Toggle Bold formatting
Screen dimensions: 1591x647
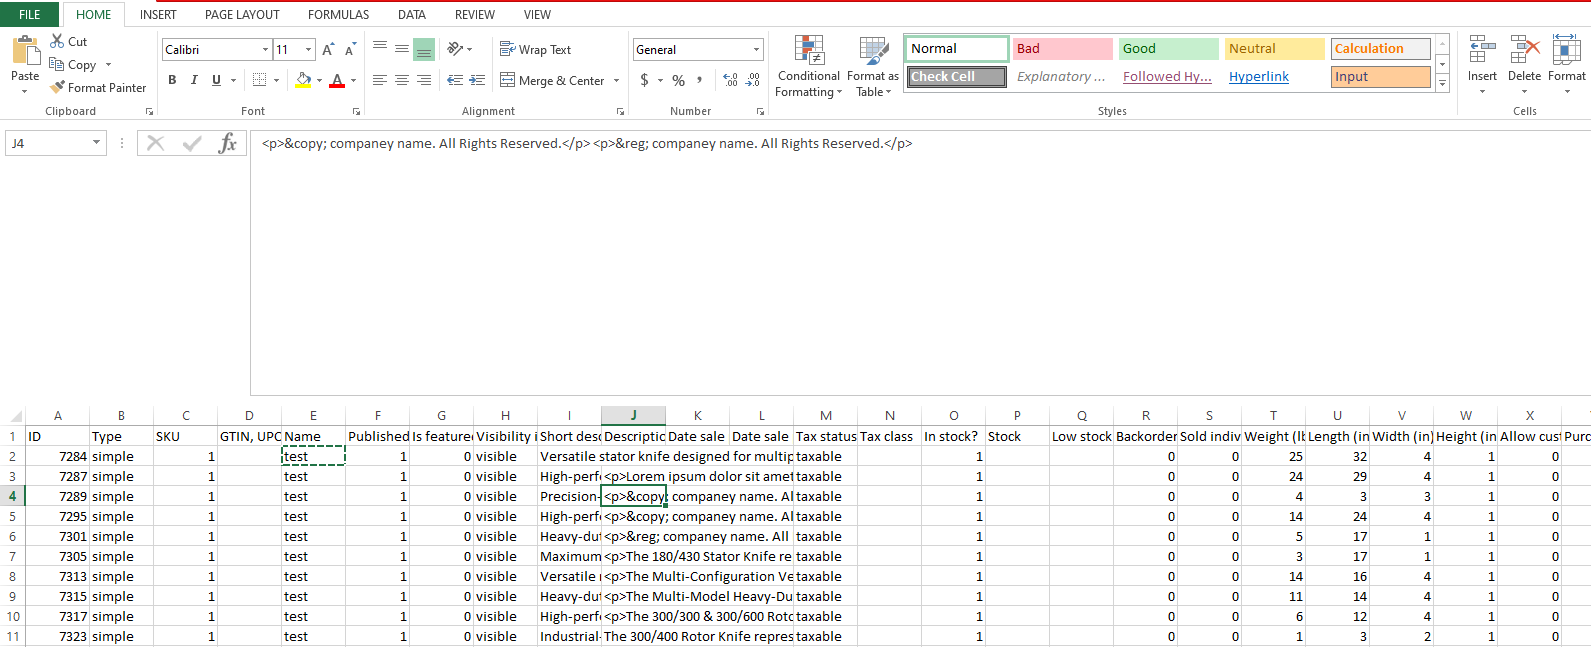click(x=172, y=80)
